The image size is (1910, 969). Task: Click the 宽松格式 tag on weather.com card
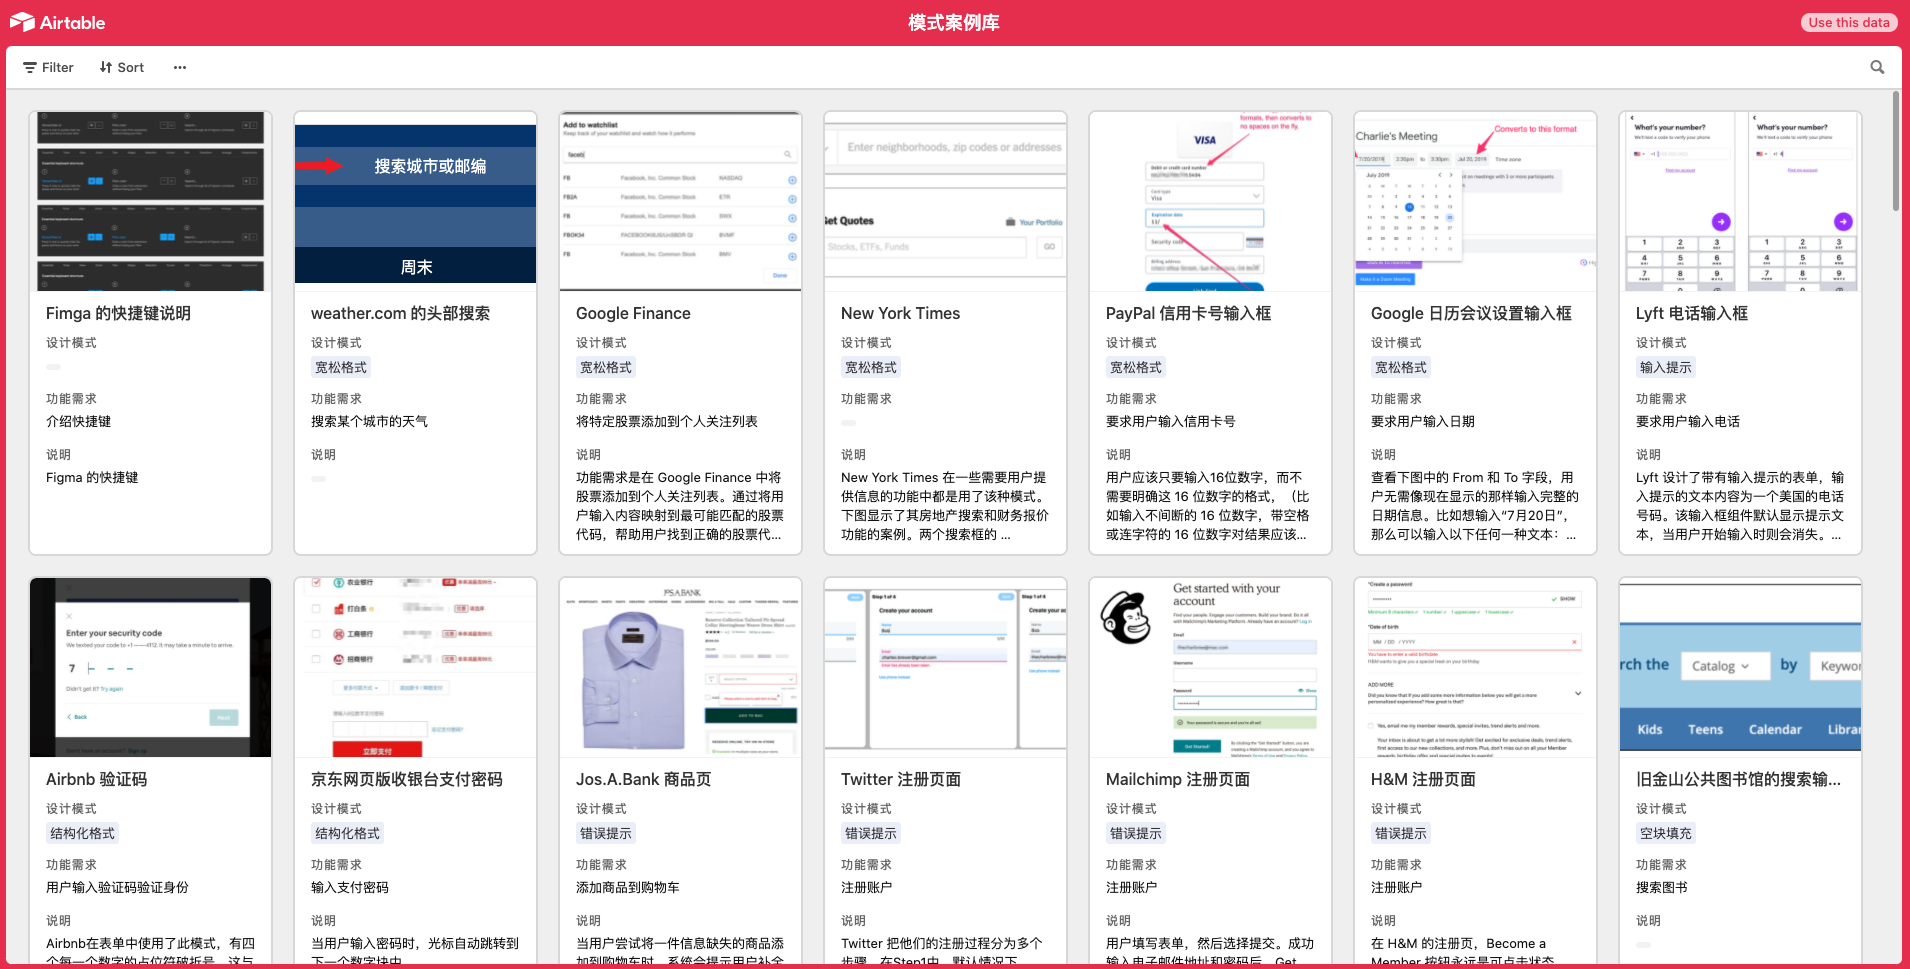341,367
